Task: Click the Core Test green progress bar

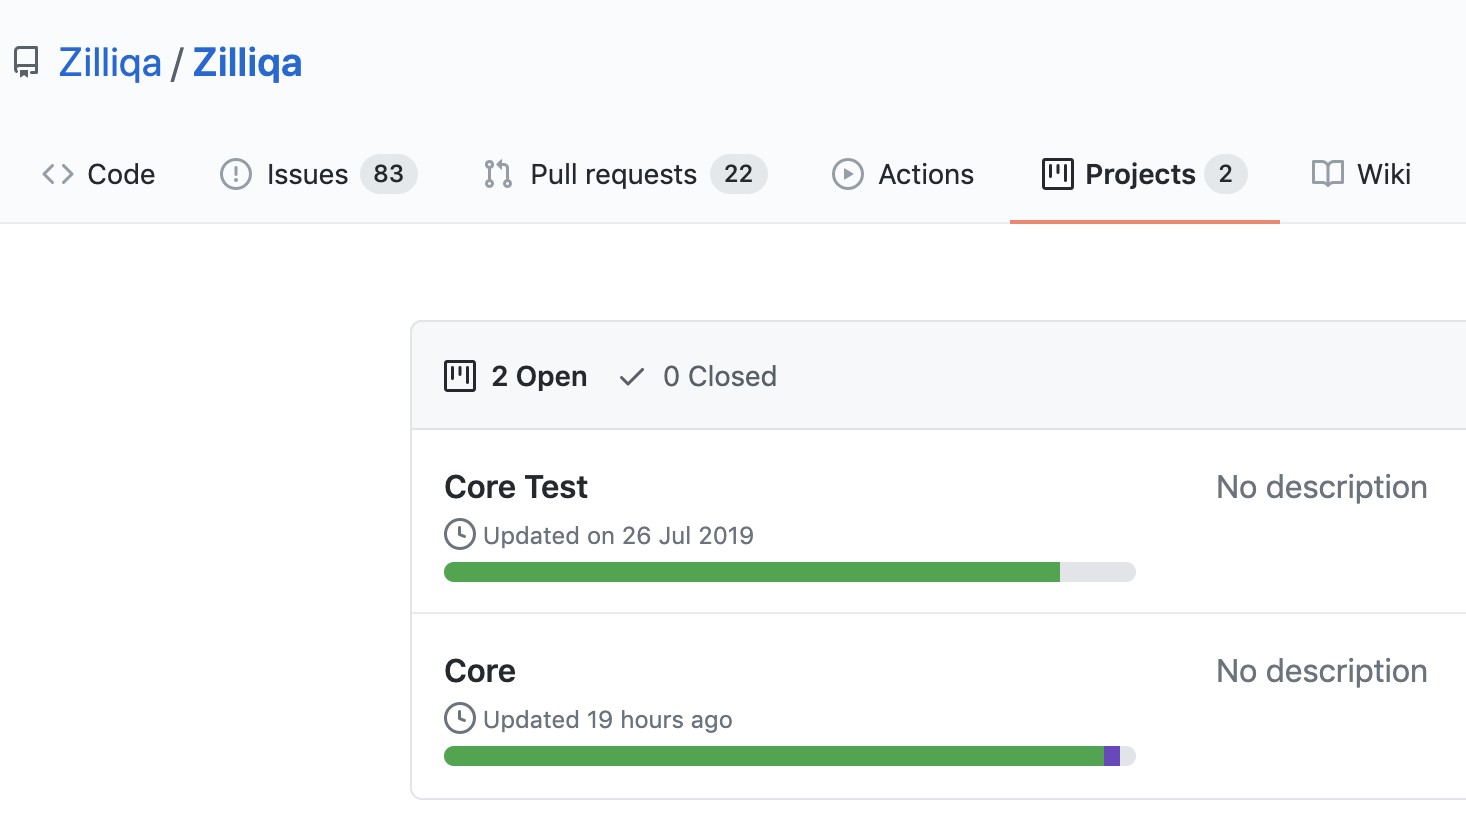Action: click(x=752, y=572)
